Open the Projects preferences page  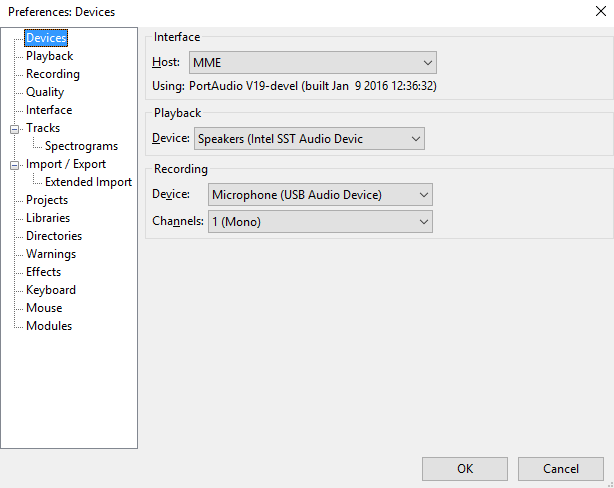[x=47, y=200]
